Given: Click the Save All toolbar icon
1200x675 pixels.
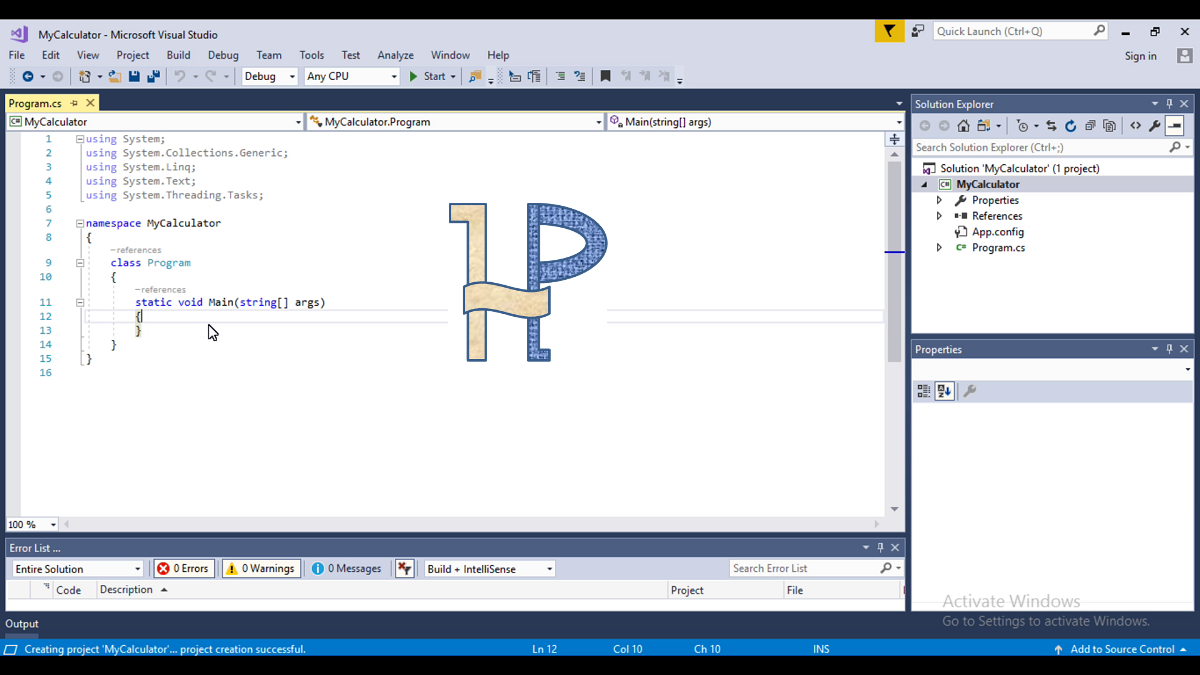Looking at the screenshot, I should click(154, 76).
